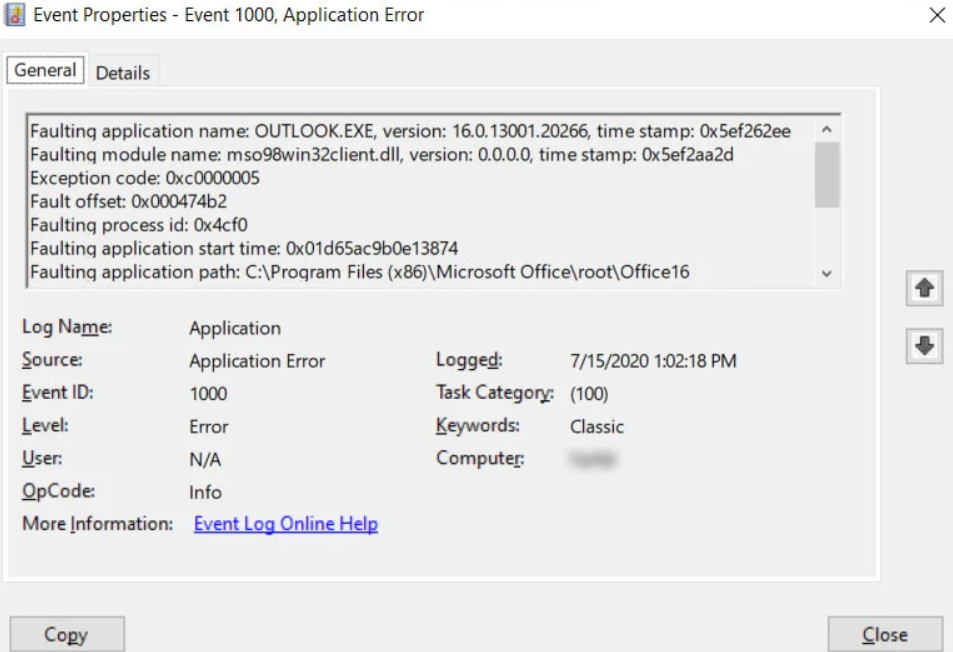Click the Event Properties title bar icon
This screenshot has height=652, width=953.
[x=15, y=15]
